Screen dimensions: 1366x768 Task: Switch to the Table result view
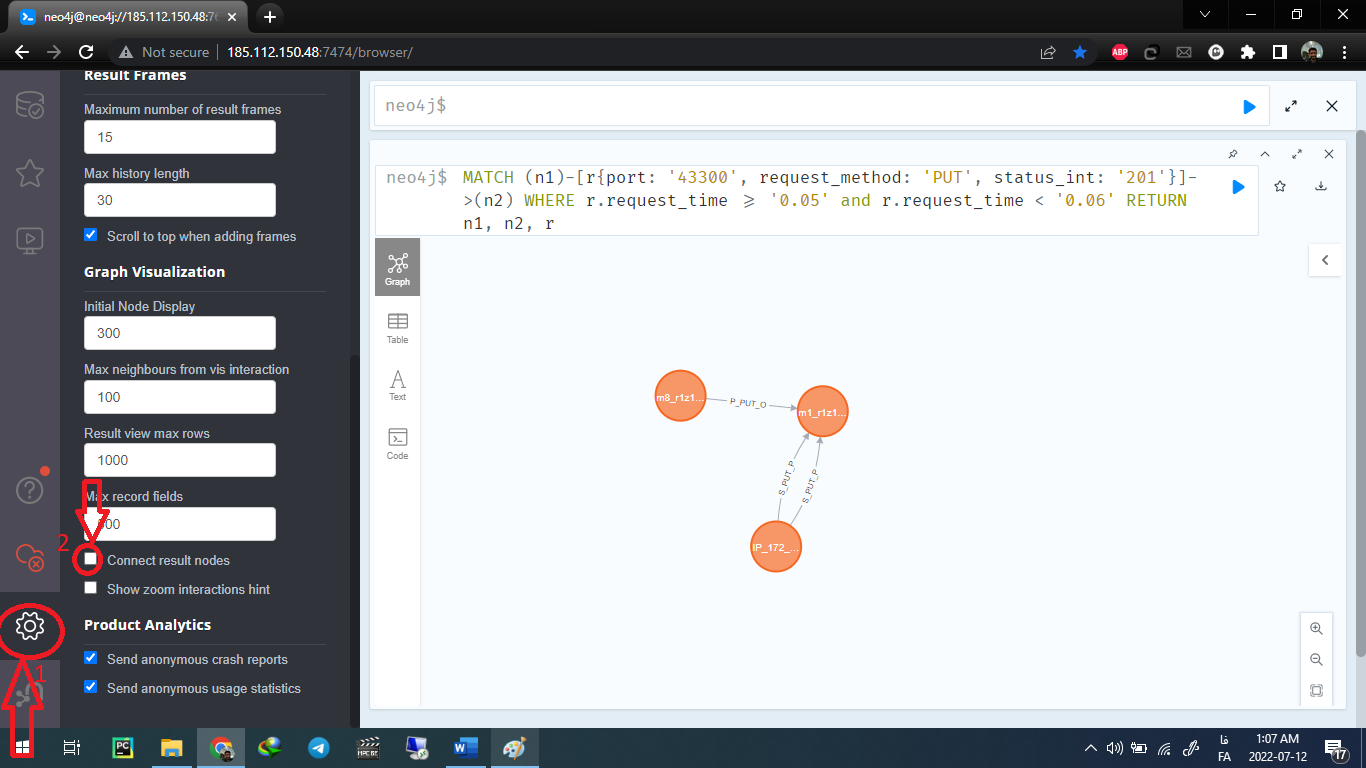(397, 327)
